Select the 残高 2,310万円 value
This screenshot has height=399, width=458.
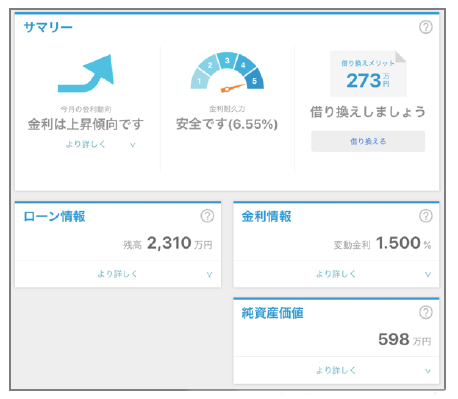(x=168, y=243)
